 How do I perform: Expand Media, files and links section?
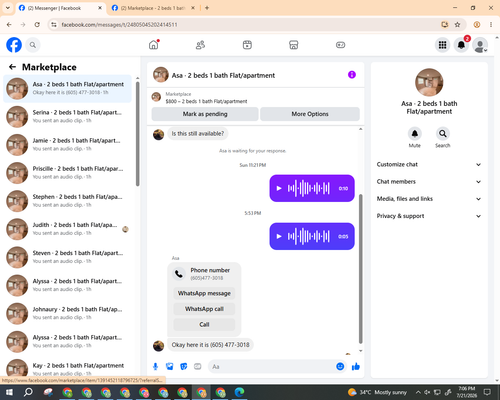(429, 199)
